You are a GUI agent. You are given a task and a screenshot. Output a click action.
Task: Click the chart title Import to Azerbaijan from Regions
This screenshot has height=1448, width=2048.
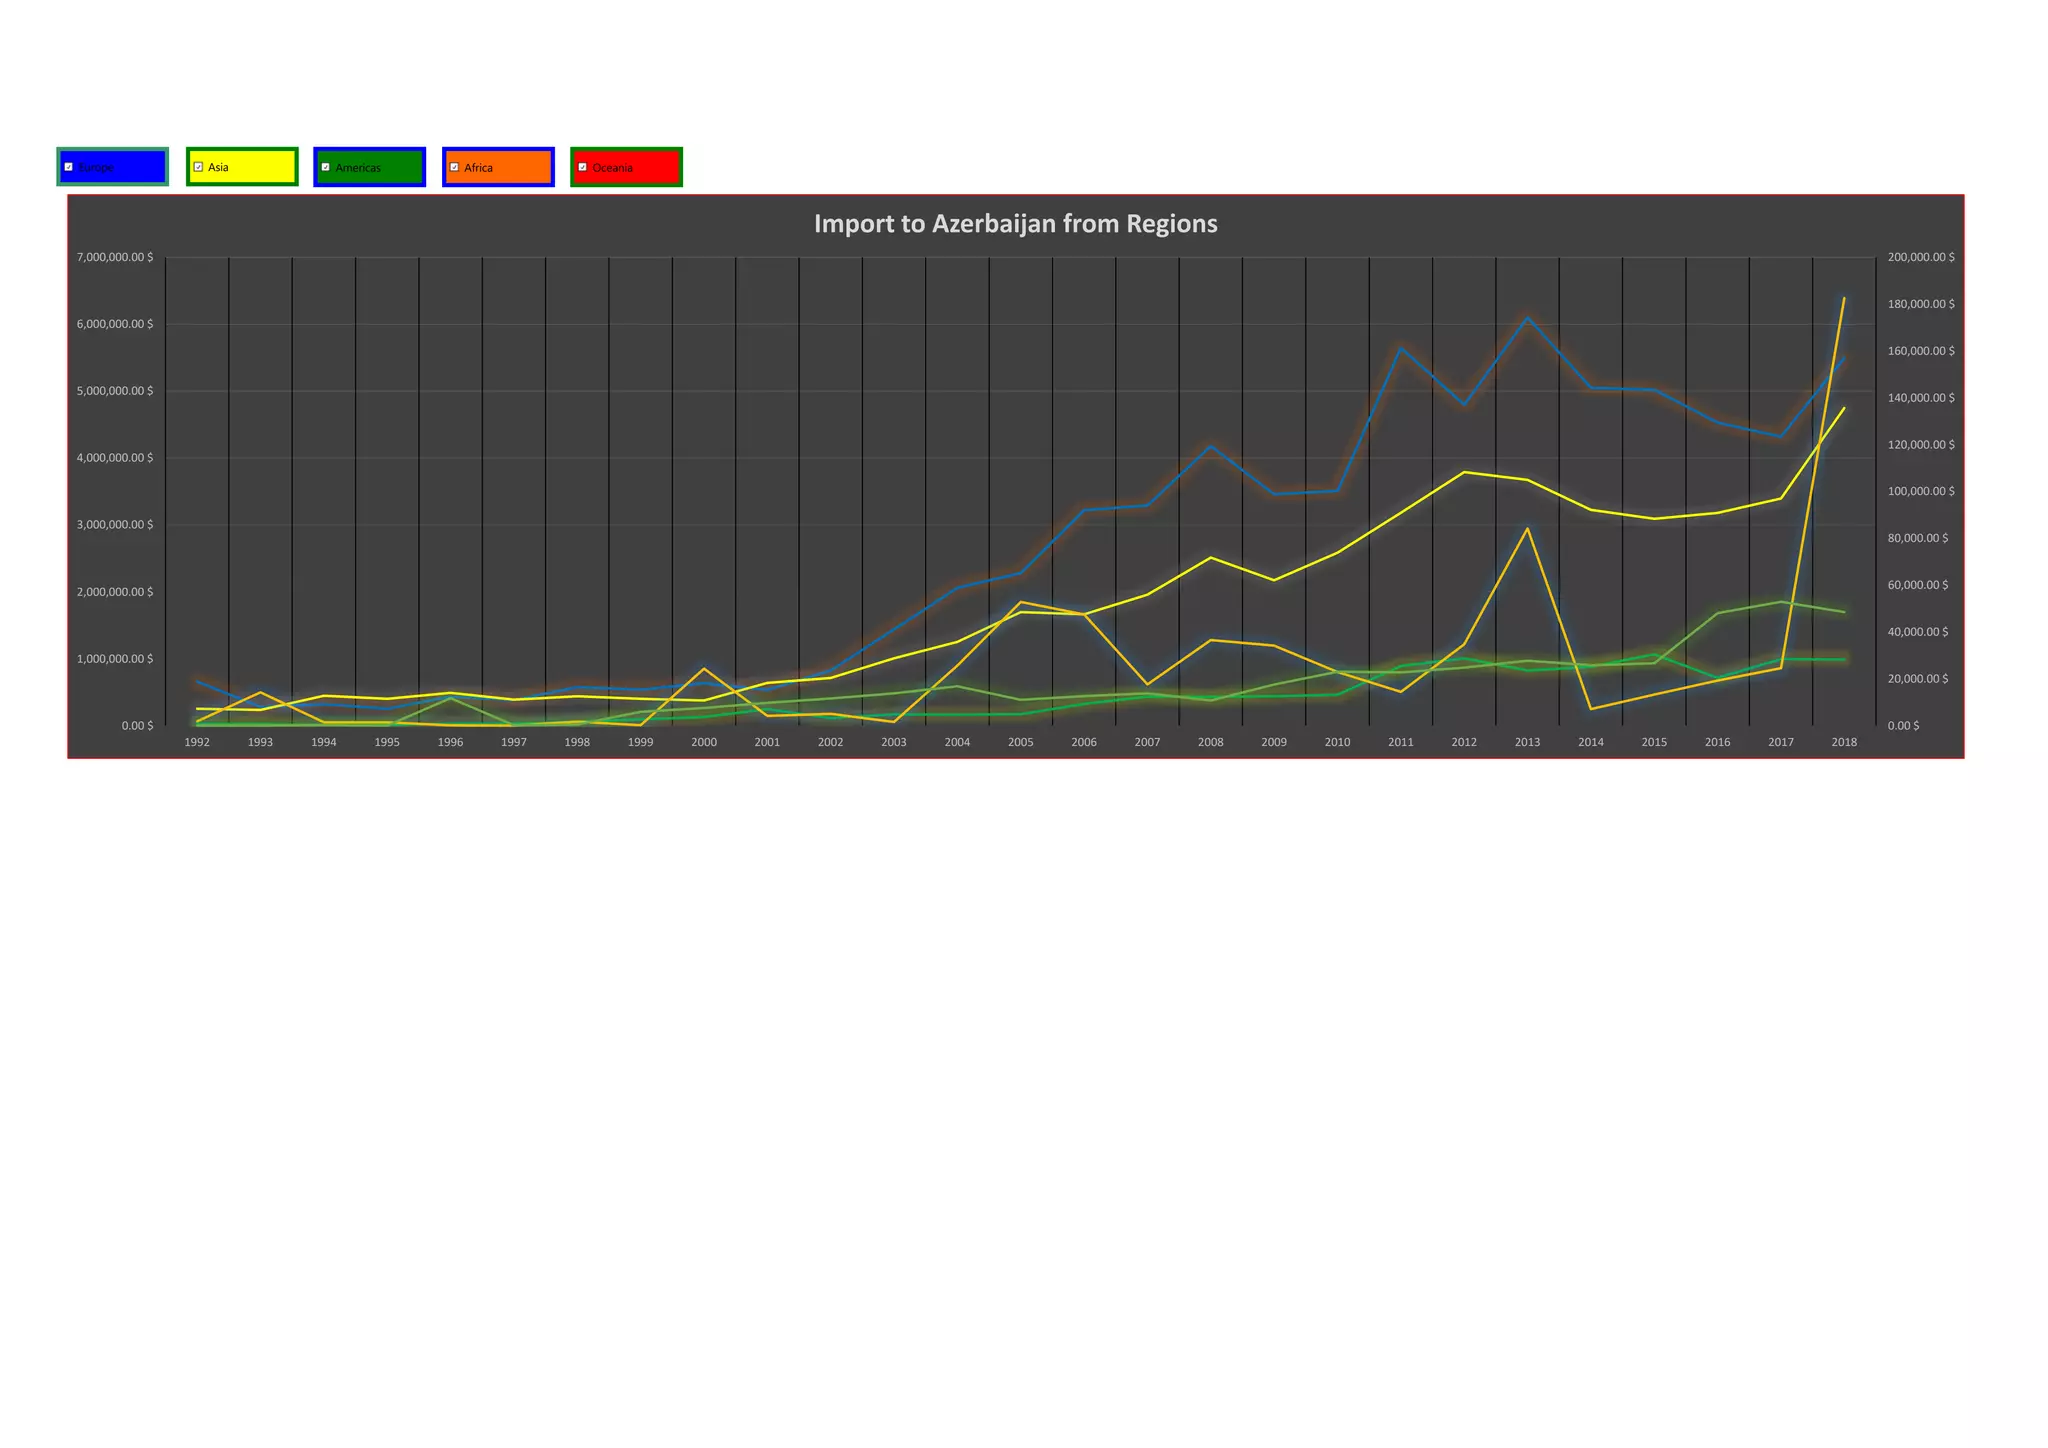[x=1015, y=223]
